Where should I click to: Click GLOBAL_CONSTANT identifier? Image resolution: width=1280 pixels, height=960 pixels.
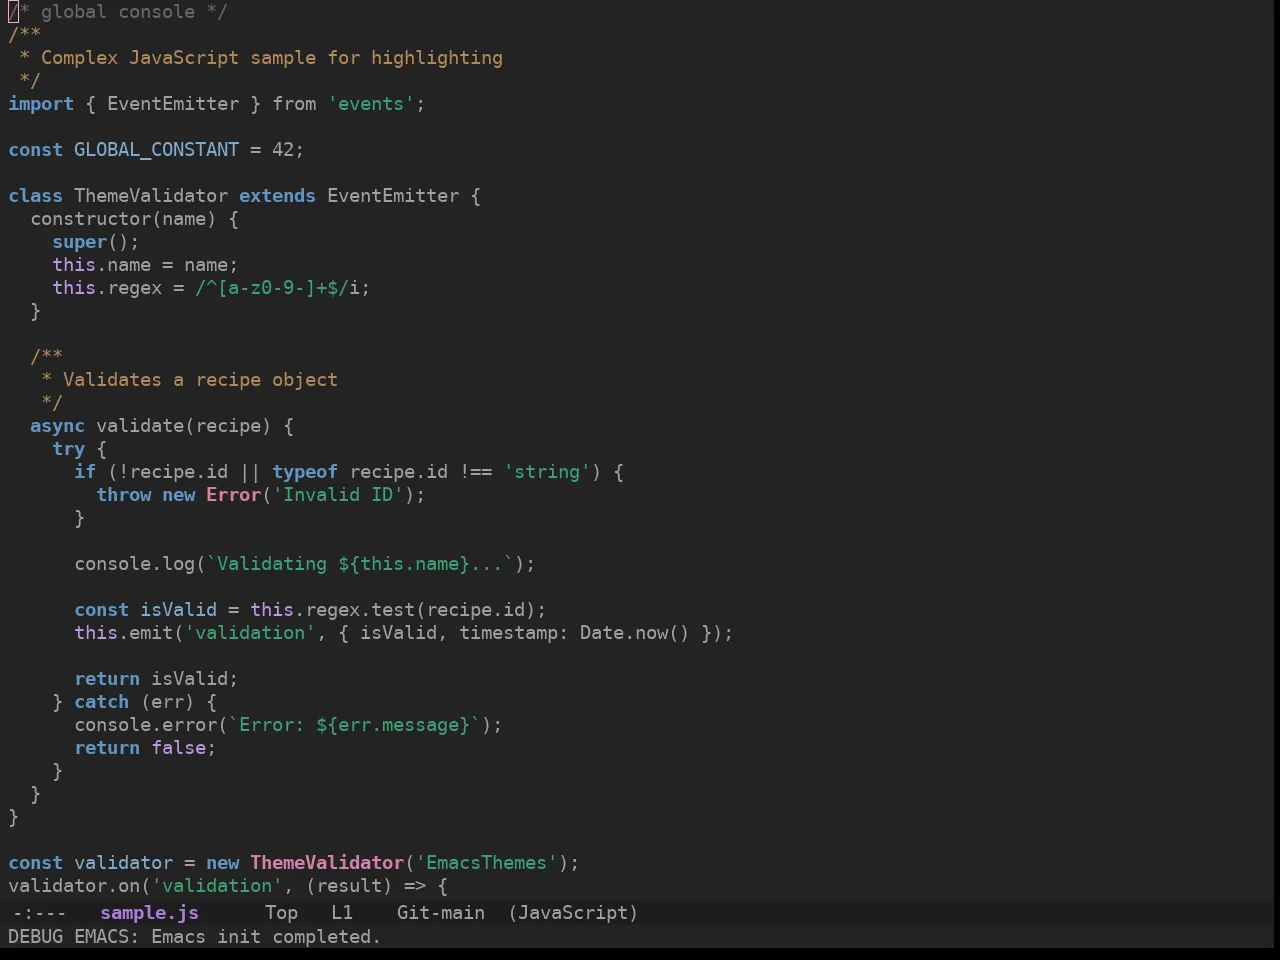(x=157, y=150)
